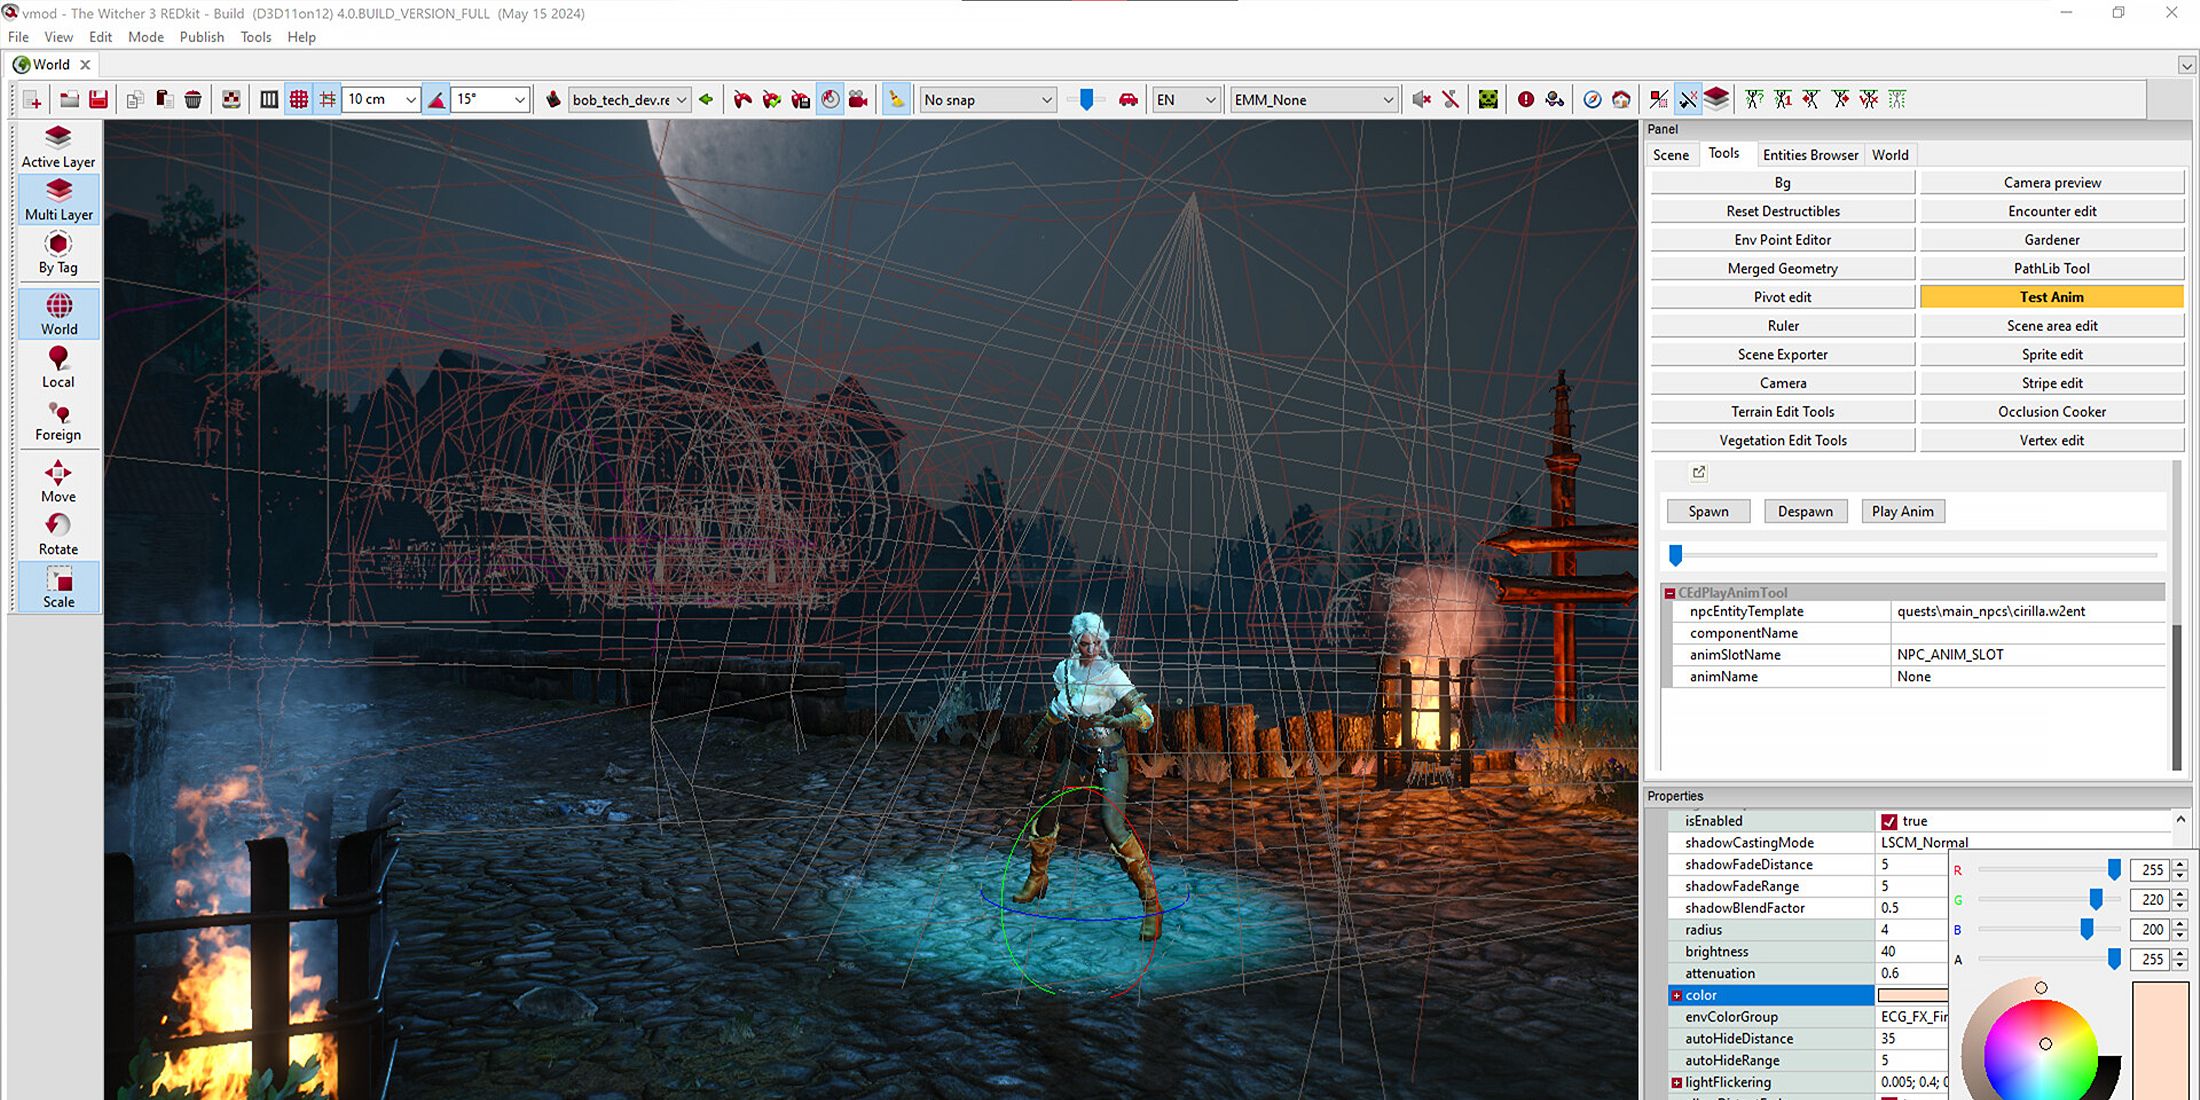Click the compass icon in toolbar
Viewport: 2200px width, 1100px height.
[x=1592, y=100]
